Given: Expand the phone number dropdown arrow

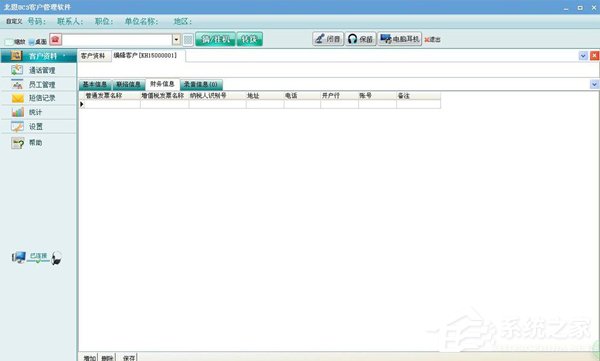Looking at the screenshot, I should tap(176, 39).
